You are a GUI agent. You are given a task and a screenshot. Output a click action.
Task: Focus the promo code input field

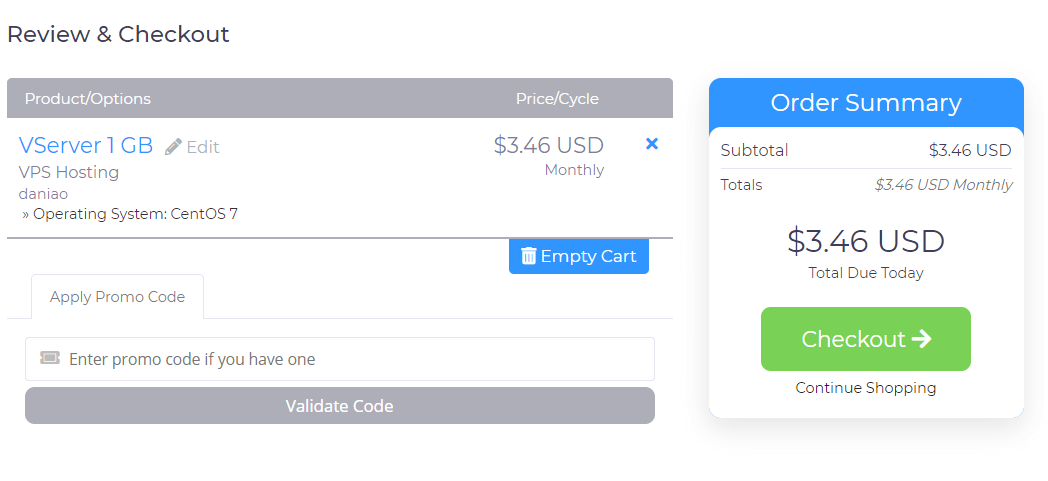pos(340,359)
